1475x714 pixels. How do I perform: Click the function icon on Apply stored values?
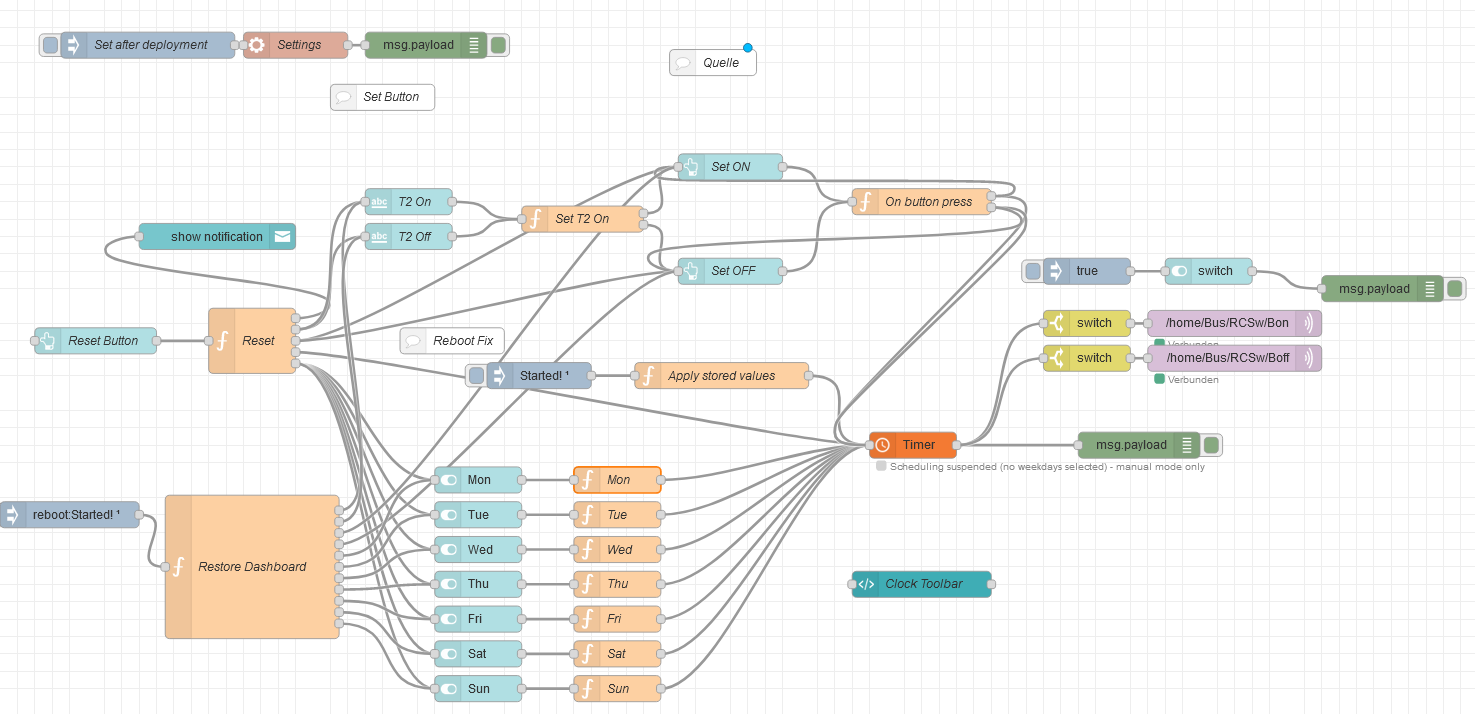point(648,376)
